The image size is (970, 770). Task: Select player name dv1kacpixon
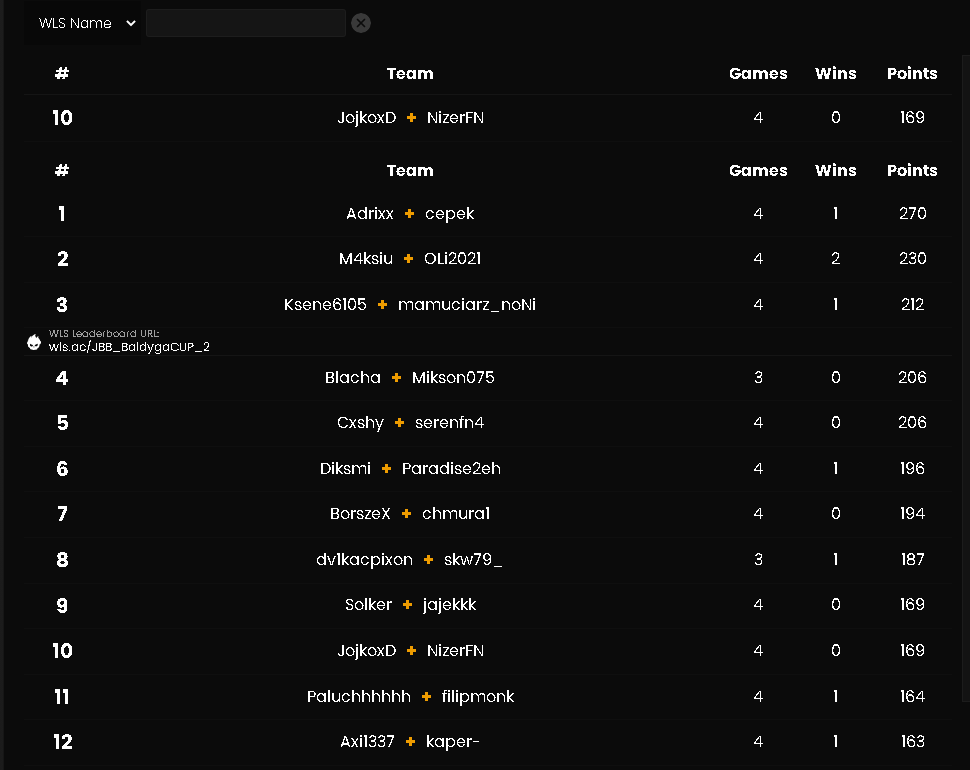pyautogui.click(x=364, y=559)
